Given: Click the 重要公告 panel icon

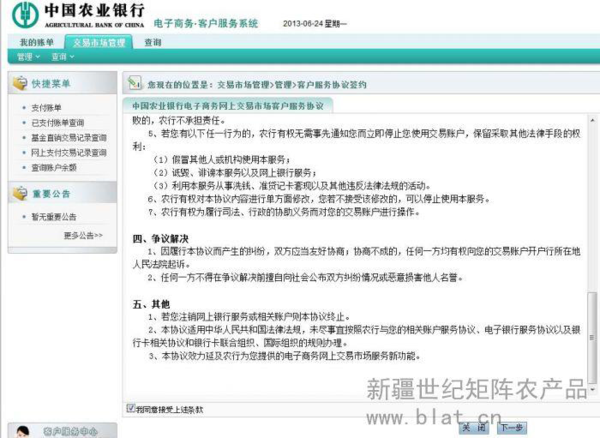Looking at the screenshot, I should (20, 193).
